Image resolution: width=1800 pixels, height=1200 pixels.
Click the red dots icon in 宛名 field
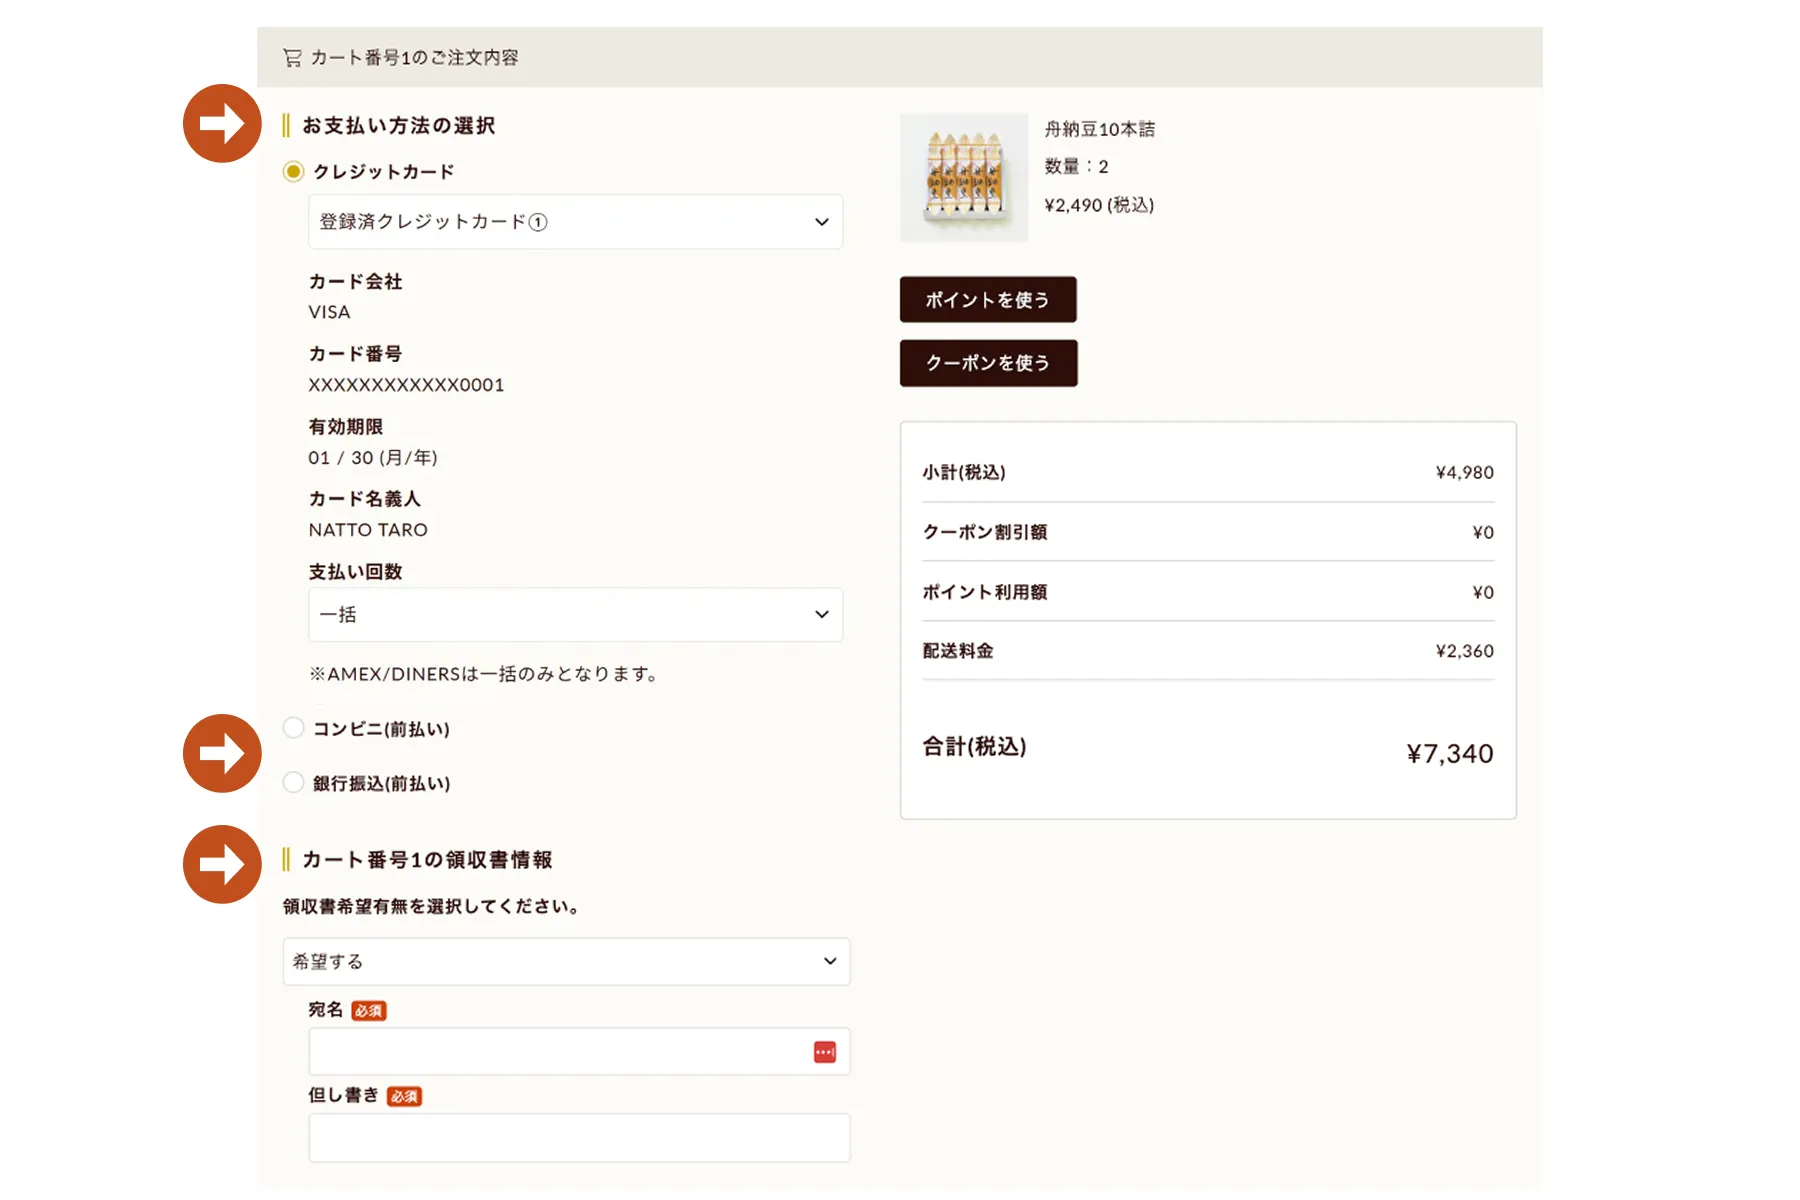click(825, 1052)
